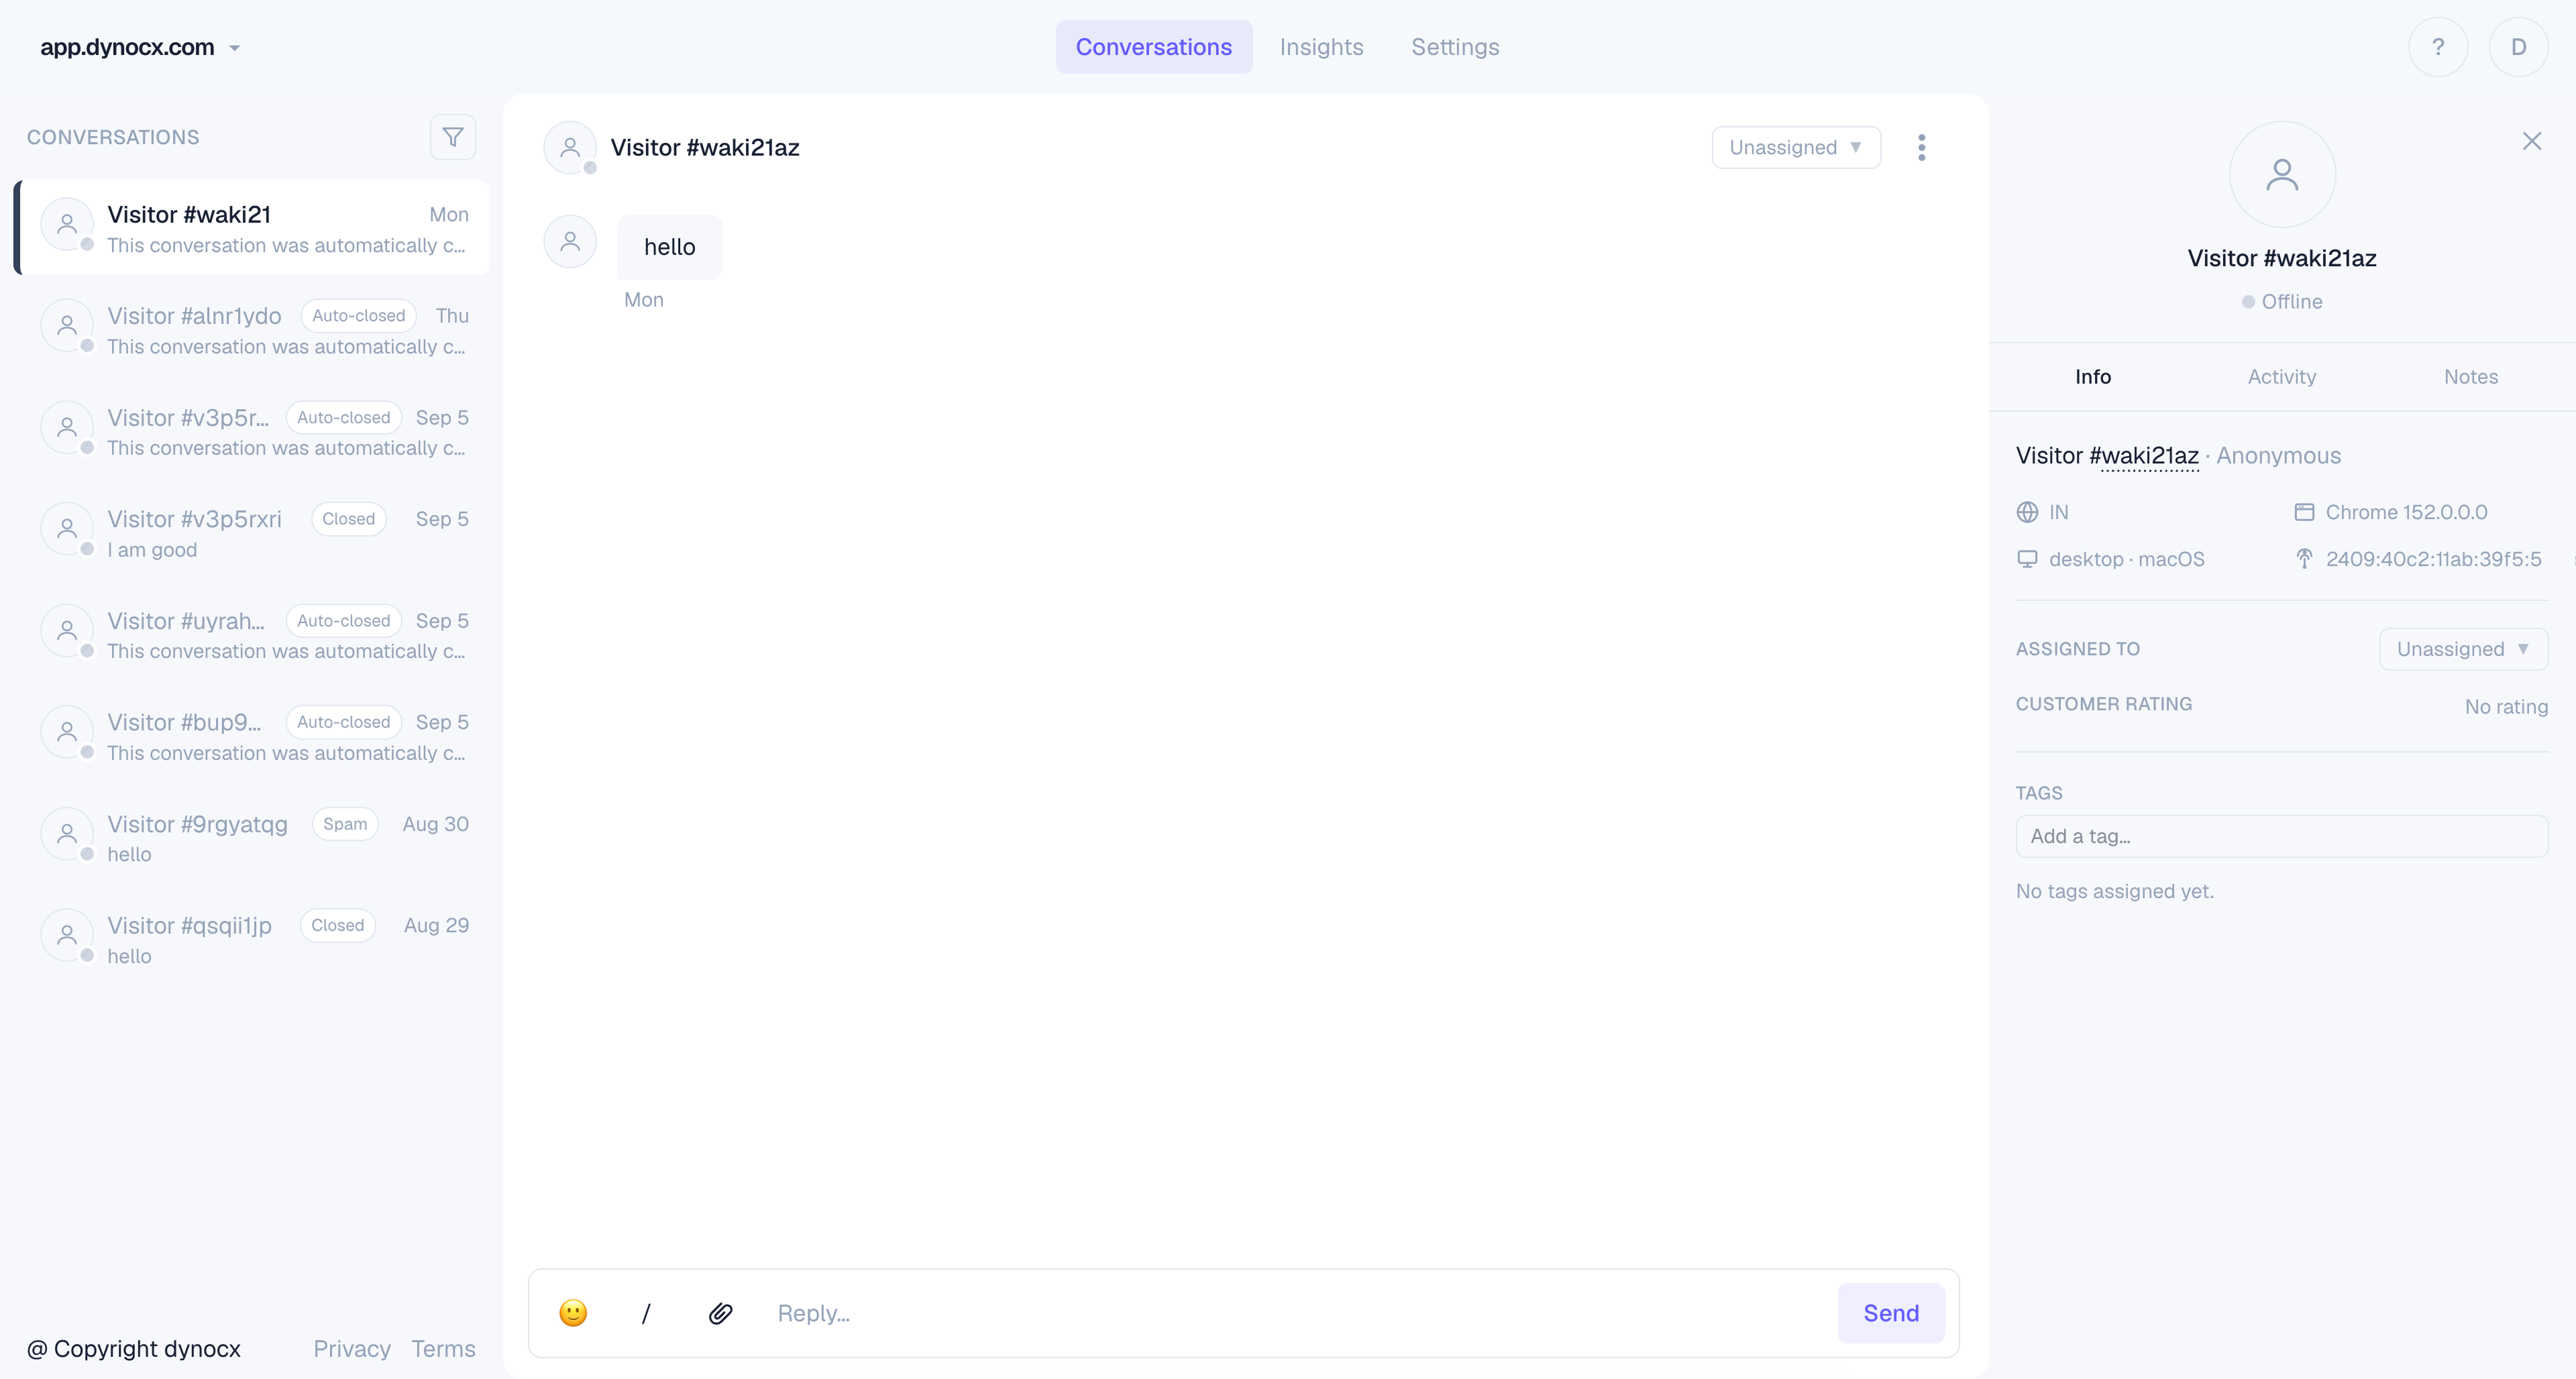2576x1379 pixels.
Task: Click the visitor avatar in the conversation header
Action: click(x=570, y=147)
